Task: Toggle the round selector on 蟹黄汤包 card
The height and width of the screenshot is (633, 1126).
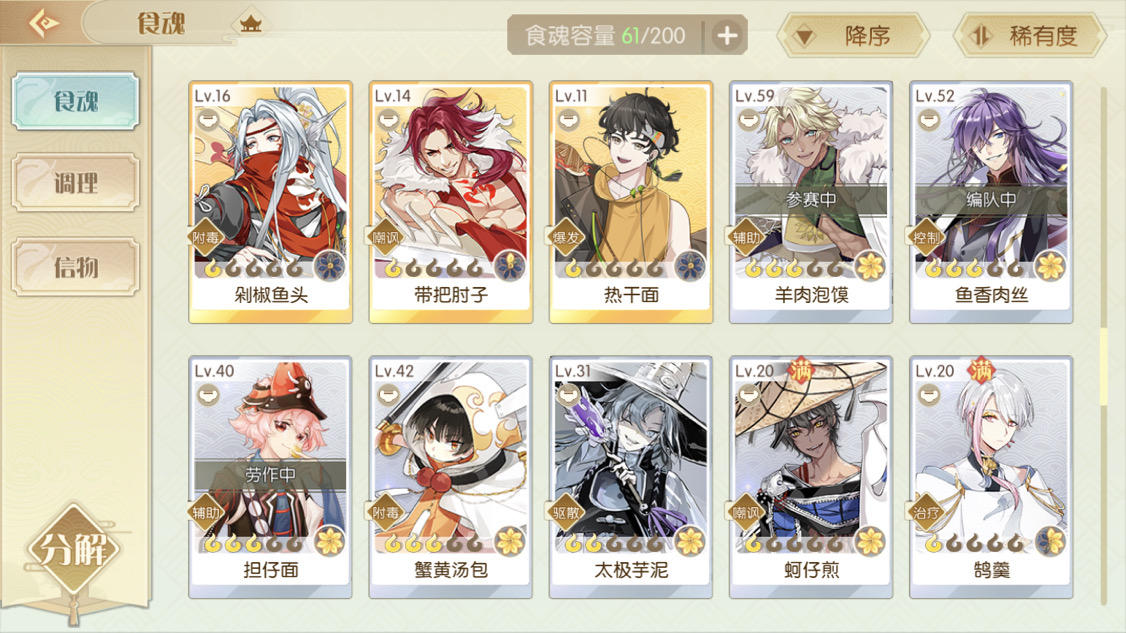Action: 388,394
